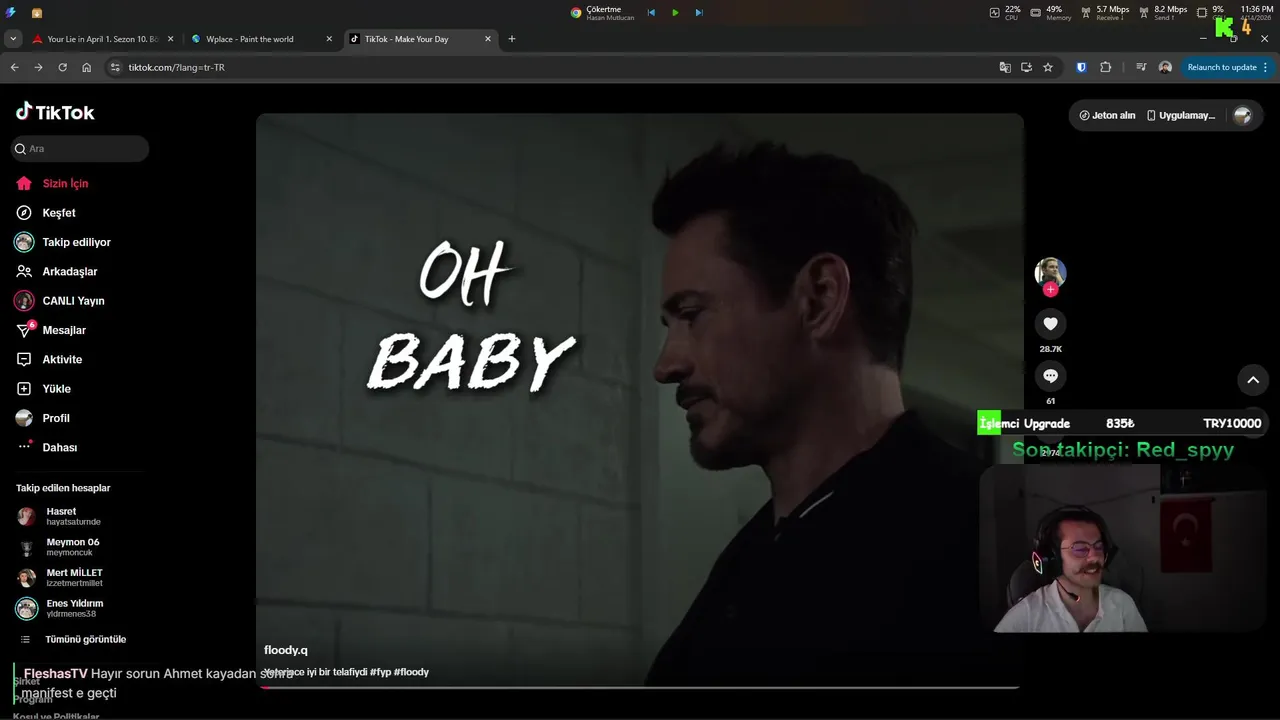
Task: Focus the Ara search field
Action: coord(80,148)
